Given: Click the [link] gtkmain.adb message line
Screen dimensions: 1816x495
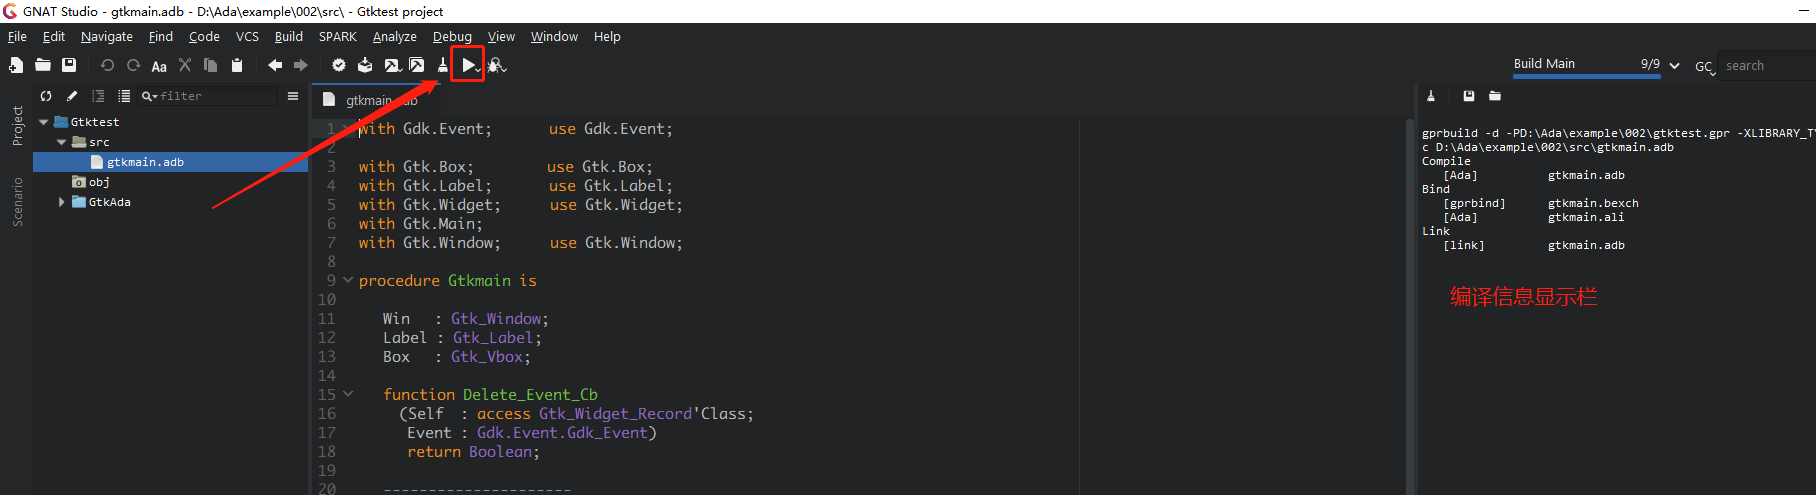Looking at the screenshot, I should click(x=1533, y=245).
